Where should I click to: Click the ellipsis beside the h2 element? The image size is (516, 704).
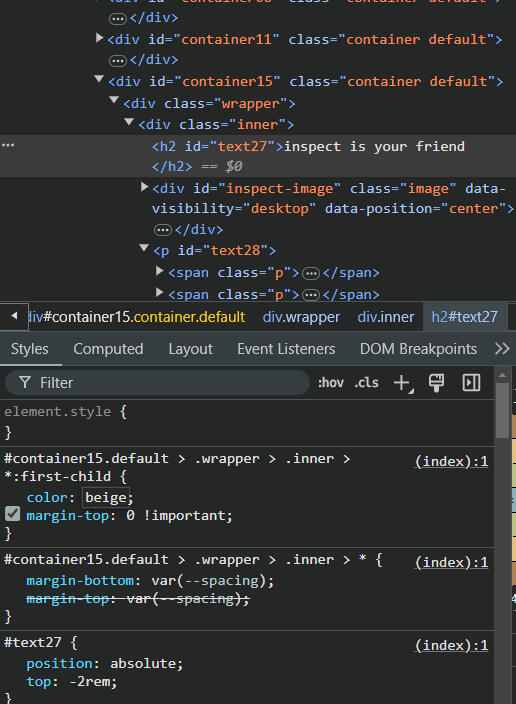[x=8, y=145]
